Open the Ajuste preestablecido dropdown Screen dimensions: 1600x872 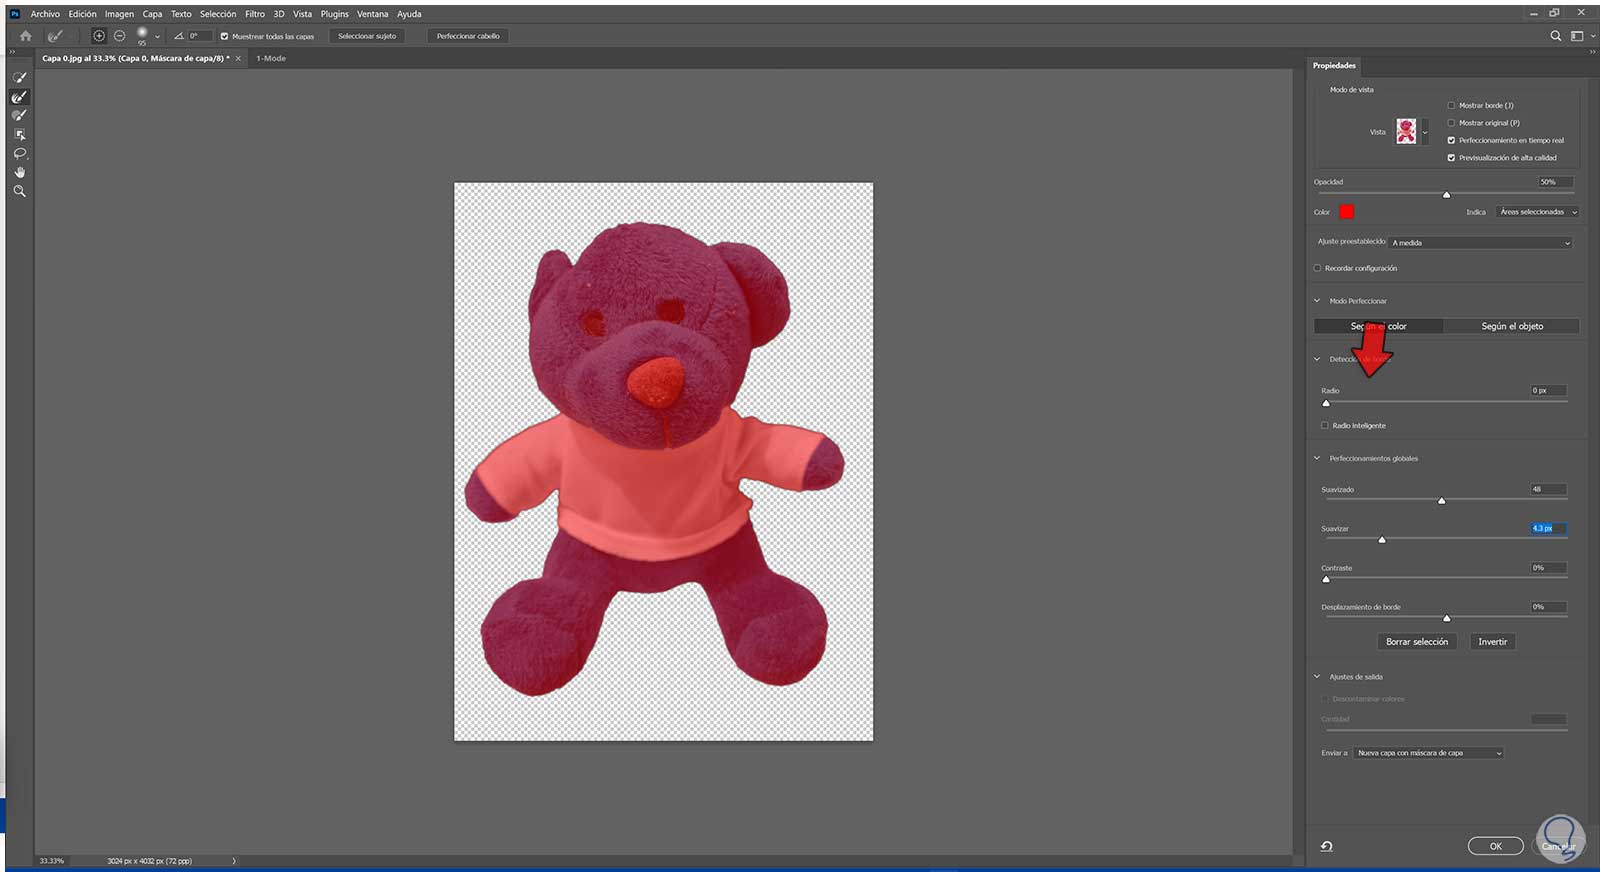[1481, 243]
